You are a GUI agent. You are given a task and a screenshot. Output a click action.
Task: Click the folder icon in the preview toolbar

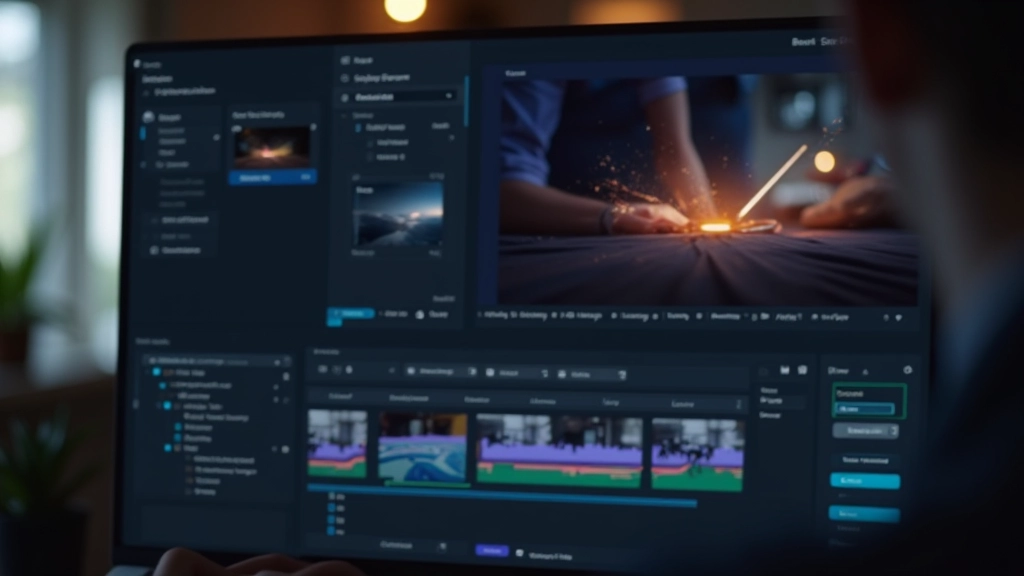[x=765, y=317]
